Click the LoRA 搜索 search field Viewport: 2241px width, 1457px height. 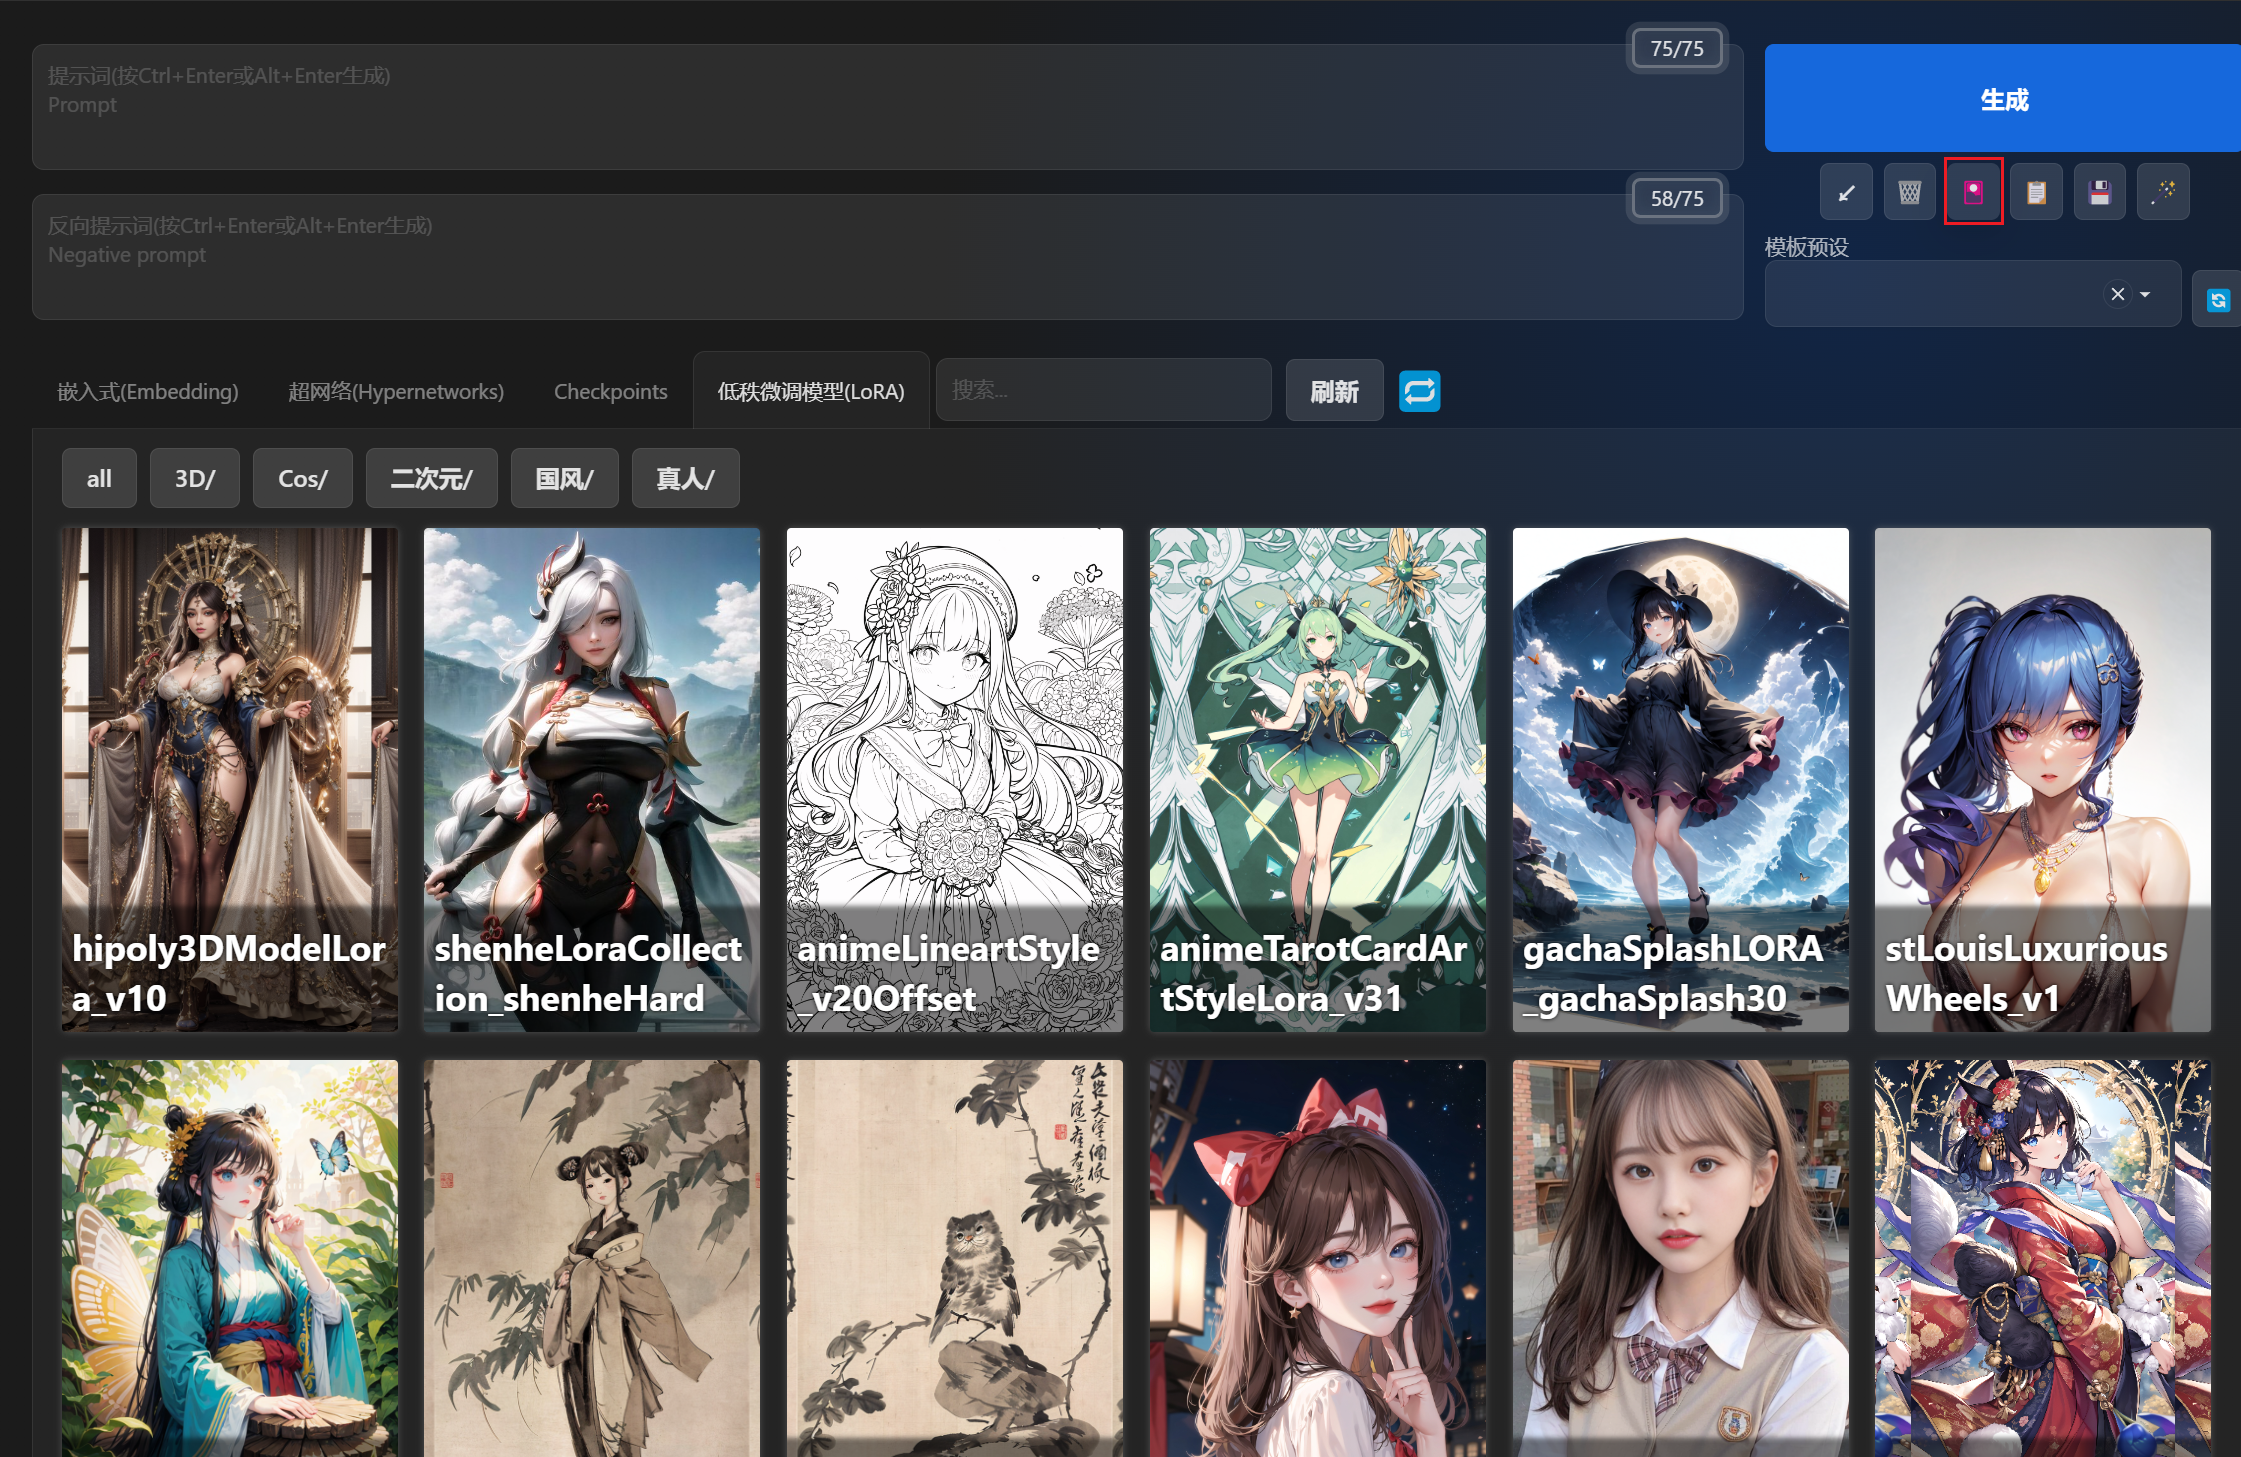pyautogui.click(x=1103, y=390)
